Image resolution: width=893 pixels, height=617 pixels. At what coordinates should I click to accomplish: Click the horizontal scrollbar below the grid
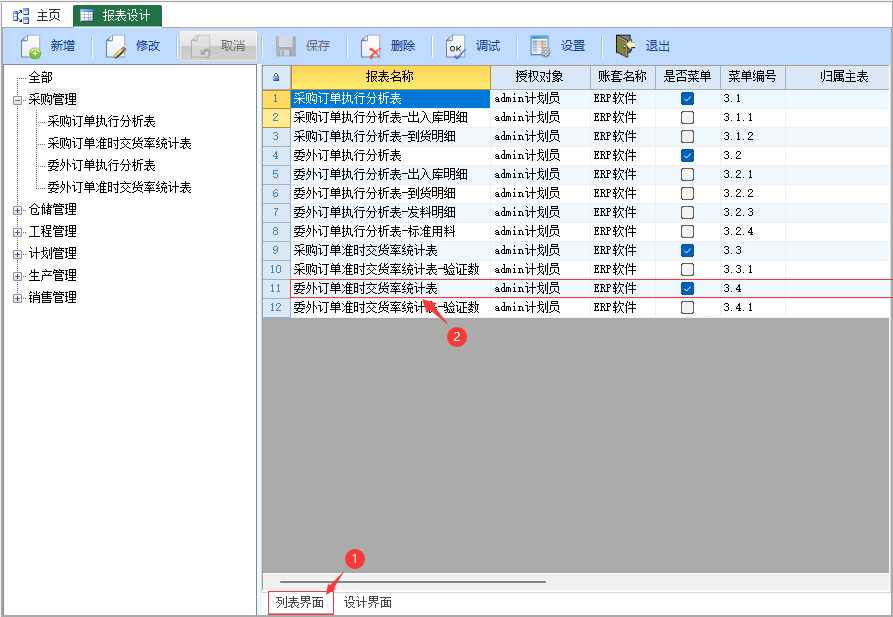pos(413,581)
